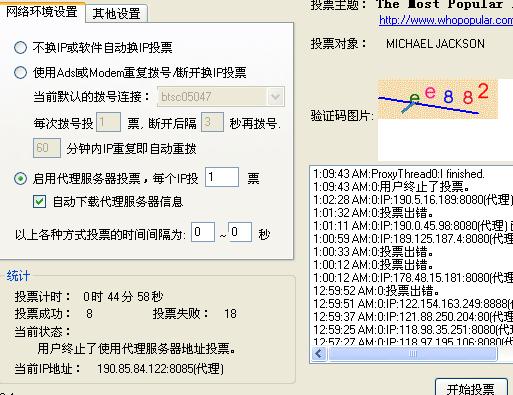
Task: Click the first interval field before the tilde
Action: tap(203, 232)
